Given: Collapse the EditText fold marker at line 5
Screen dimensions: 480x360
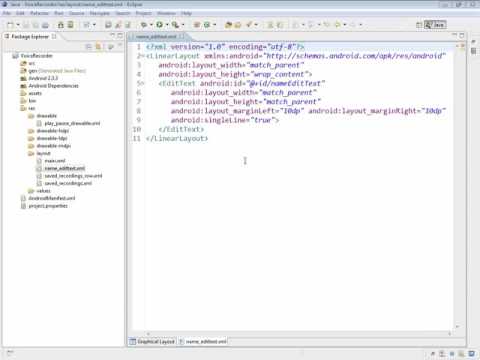Looking at the screenshot, I should coord(143,83).
